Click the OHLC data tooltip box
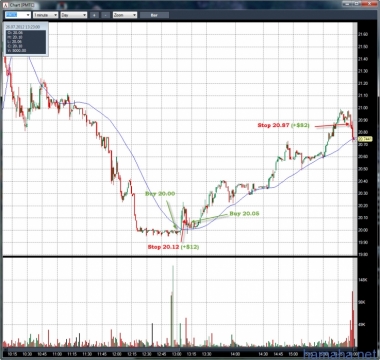 26,39
